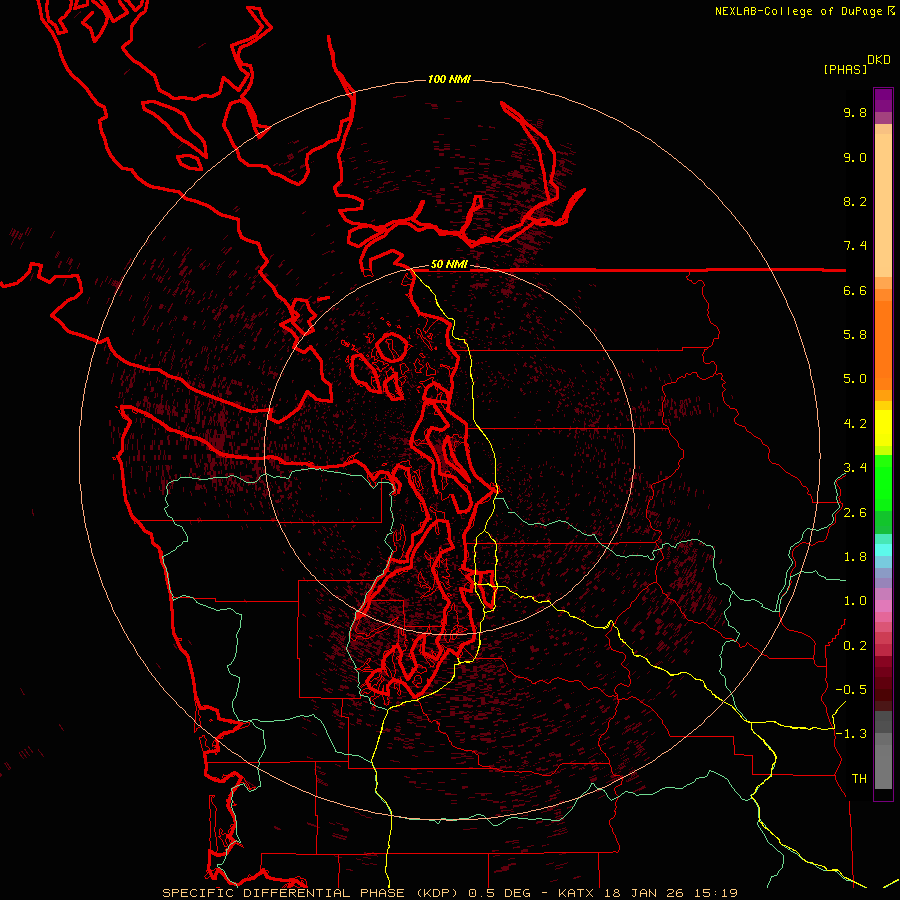Click the 6.6 scale value
The image size is (900, 900).
pyautogui.click(x=855, y=290)
